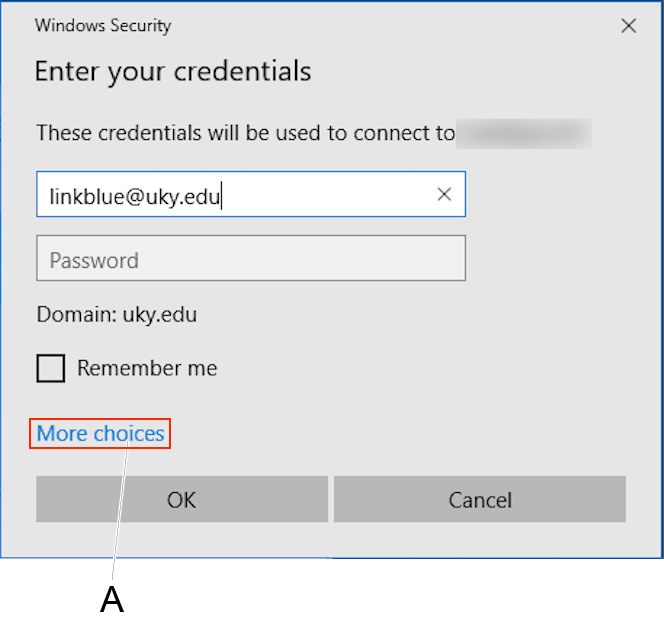Click the Windows Security title bar
The width and height of the screenshot is (664, 624).
tap(300, 26)
